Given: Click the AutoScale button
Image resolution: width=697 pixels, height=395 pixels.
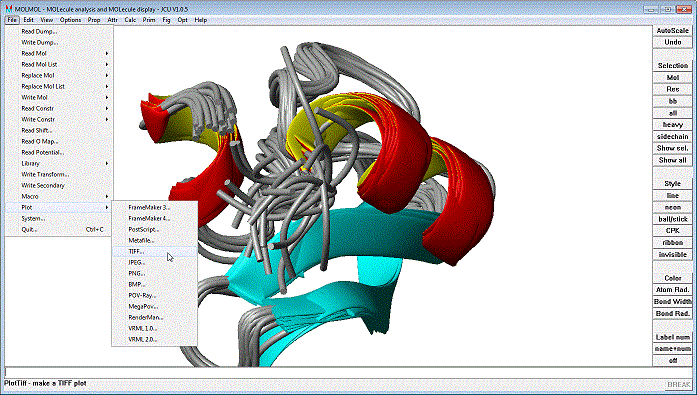Looking at the screenshot, I should coord(673,31).
